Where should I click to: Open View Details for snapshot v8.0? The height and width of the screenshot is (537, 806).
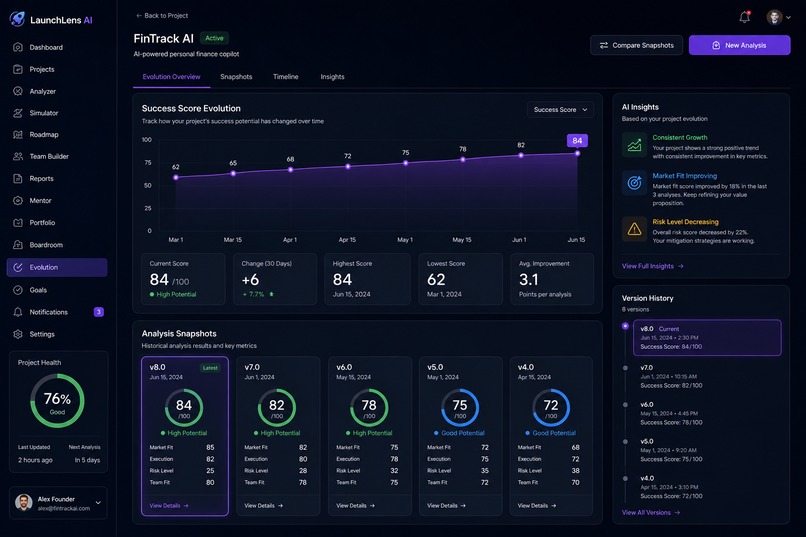(169, 506)
